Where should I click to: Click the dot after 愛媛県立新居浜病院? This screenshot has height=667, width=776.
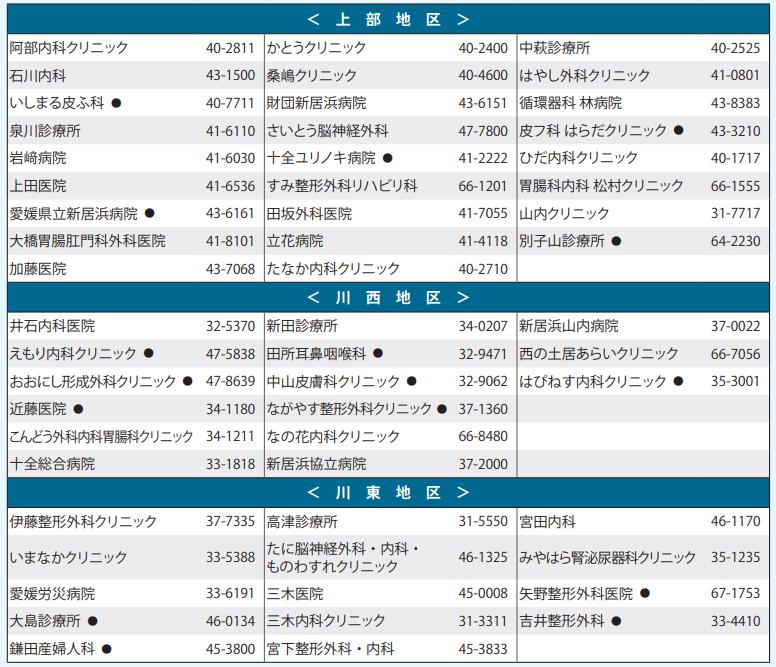[x=150, y=213]
